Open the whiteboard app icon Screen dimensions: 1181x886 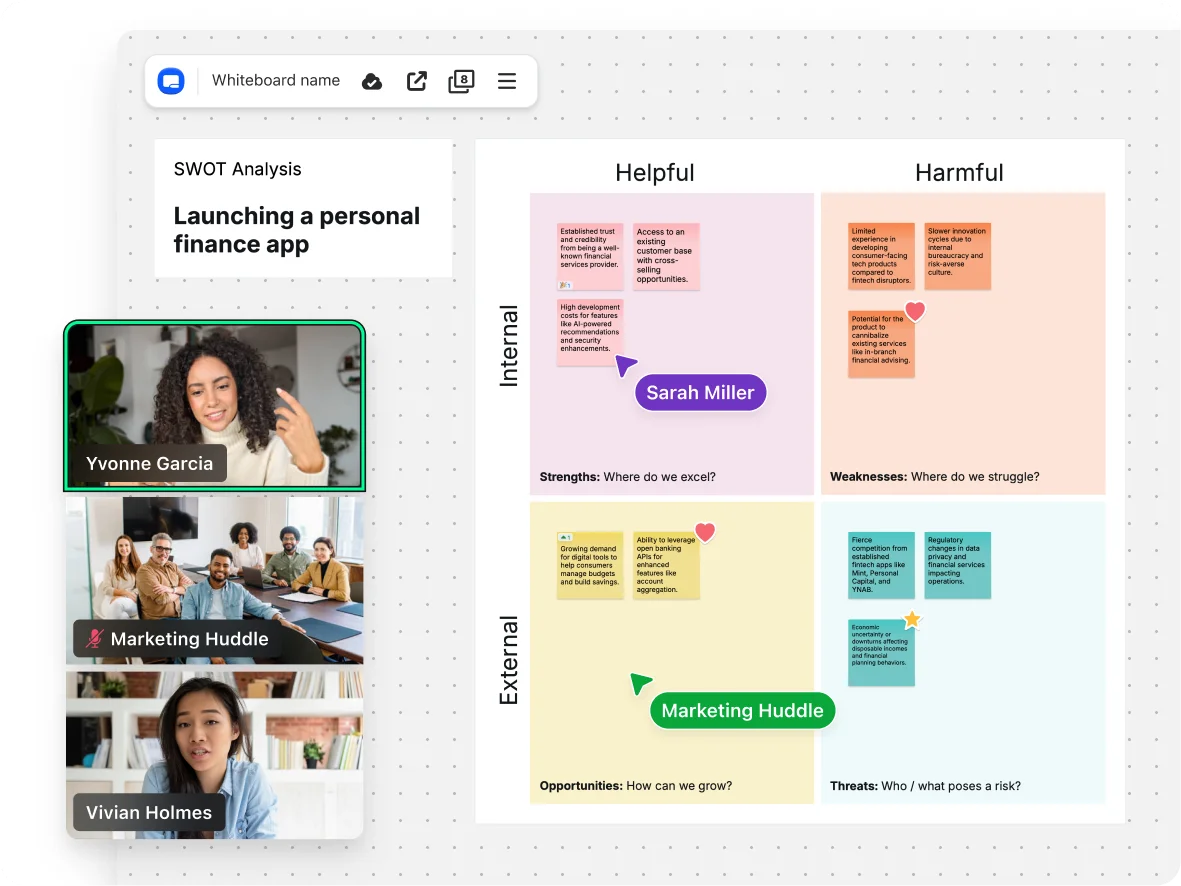pos(171,80)
